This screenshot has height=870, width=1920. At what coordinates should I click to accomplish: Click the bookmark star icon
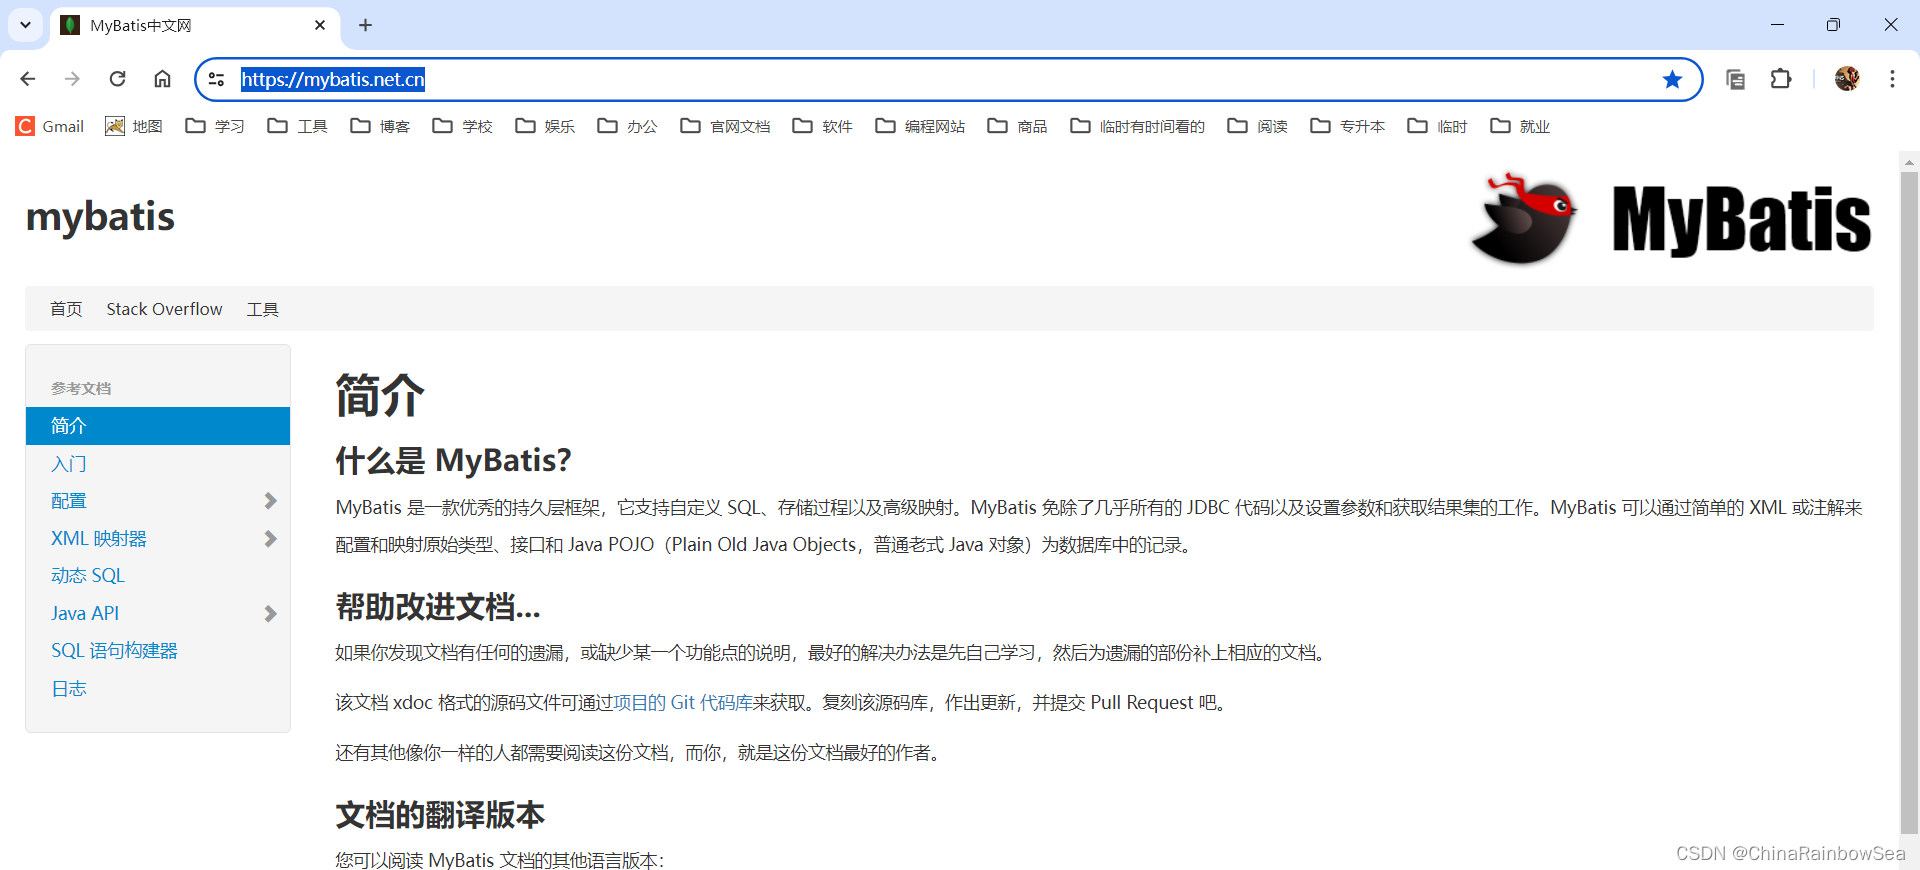(x=1672, y=79)
